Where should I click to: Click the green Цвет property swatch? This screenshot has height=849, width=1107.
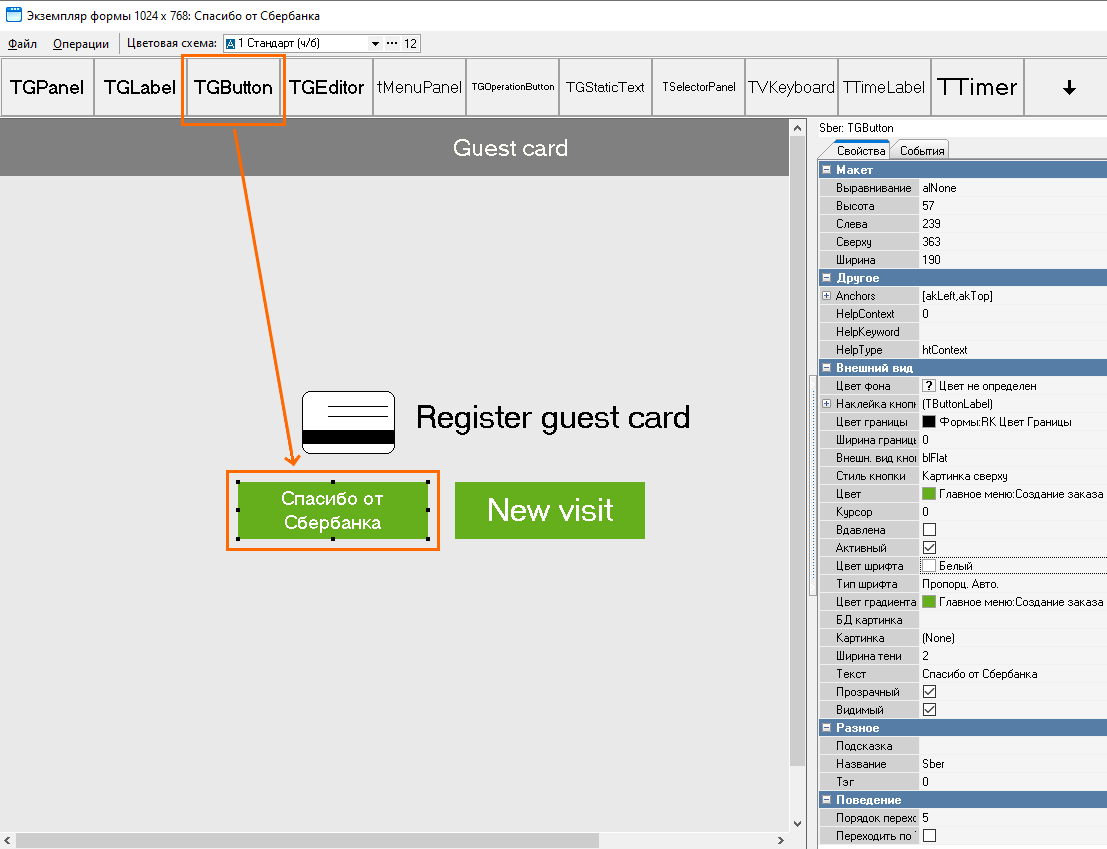tap(929, 494)
